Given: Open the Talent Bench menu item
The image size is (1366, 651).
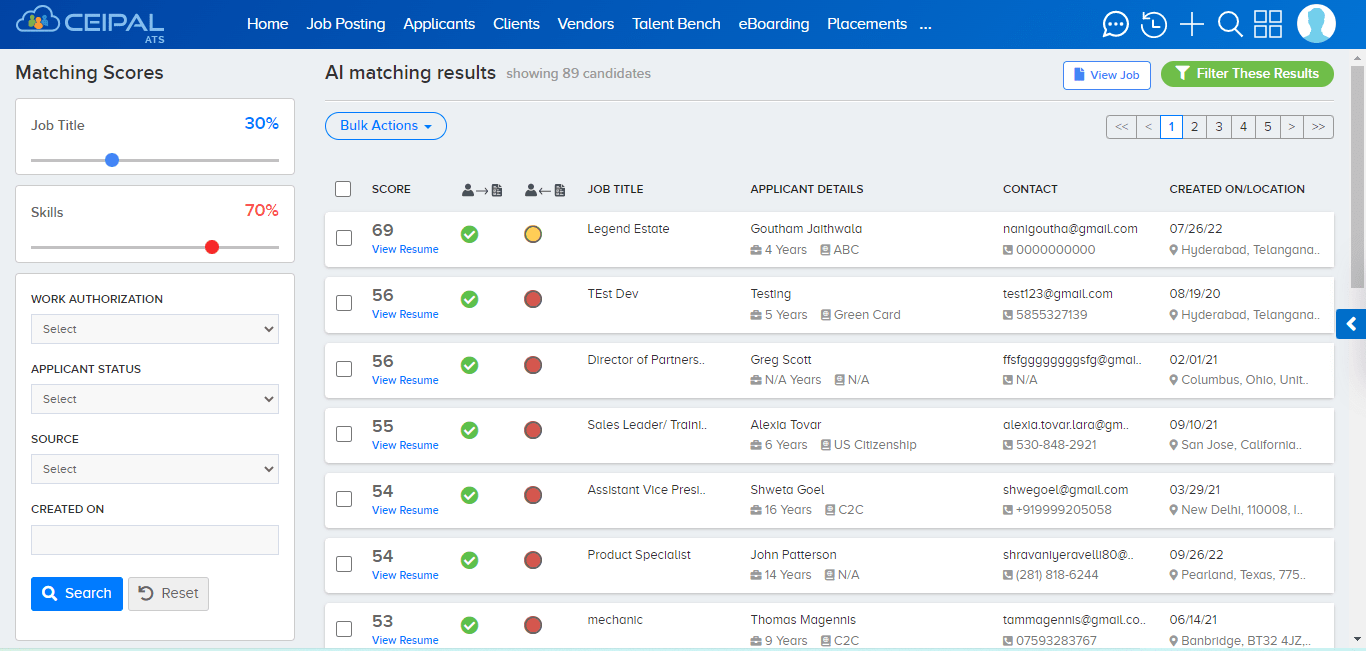Looking at the screenshot, I should click(676, 23).
